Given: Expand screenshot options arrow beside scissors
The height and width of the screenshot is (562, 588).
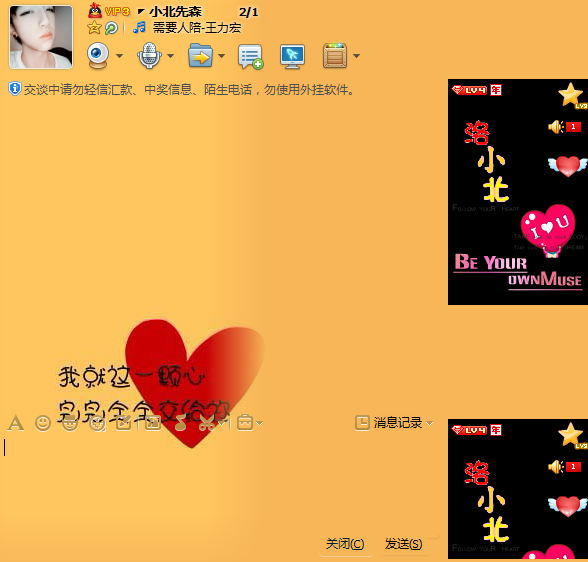Looking at the screenshot, I should click(x=222, y=424).
